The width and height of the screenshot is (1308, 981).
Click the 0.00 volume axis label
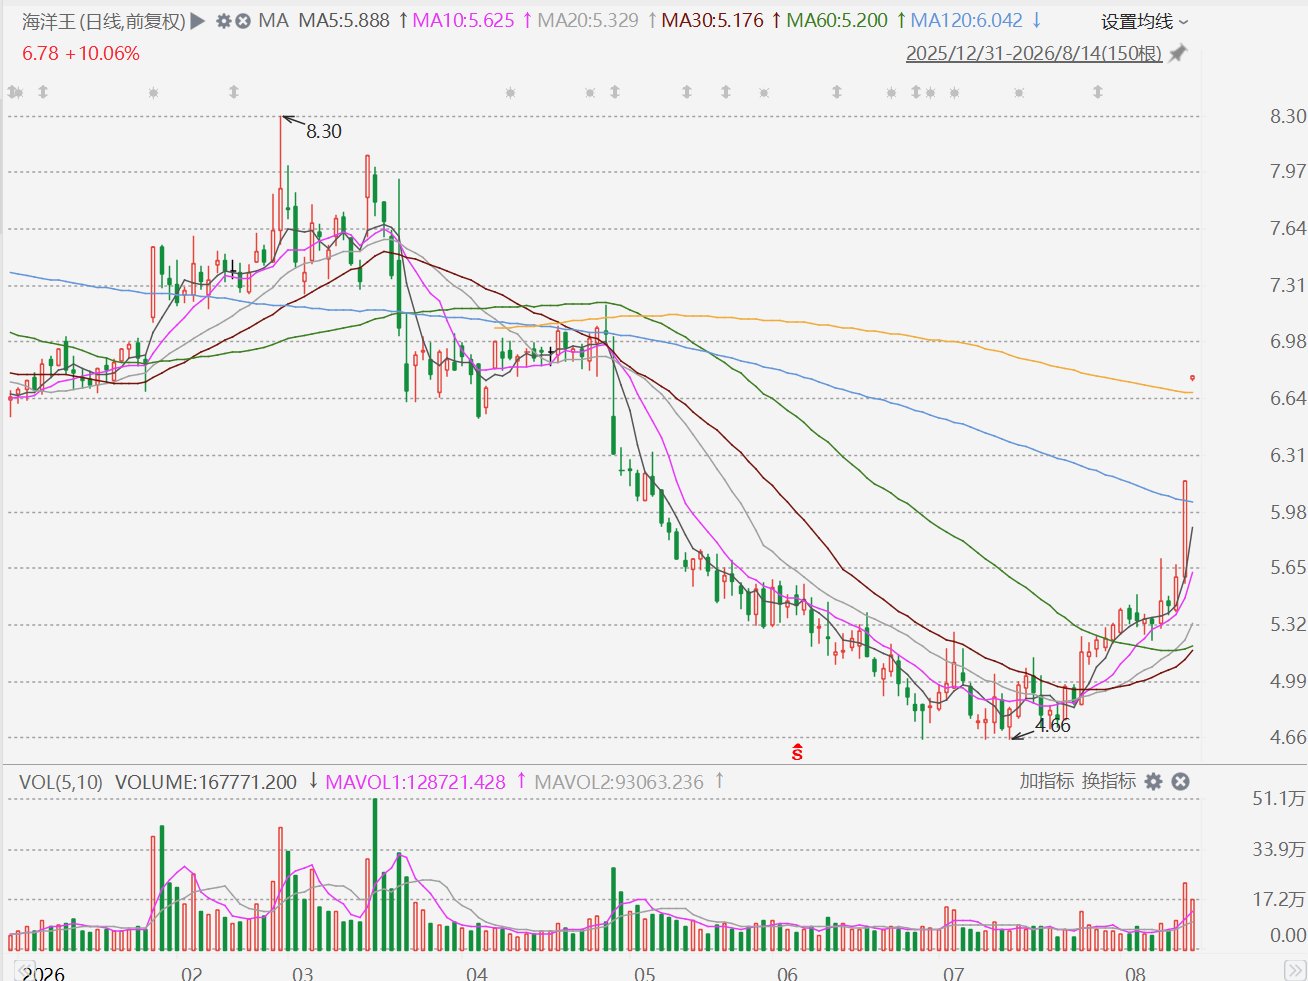pos(1288,935)
